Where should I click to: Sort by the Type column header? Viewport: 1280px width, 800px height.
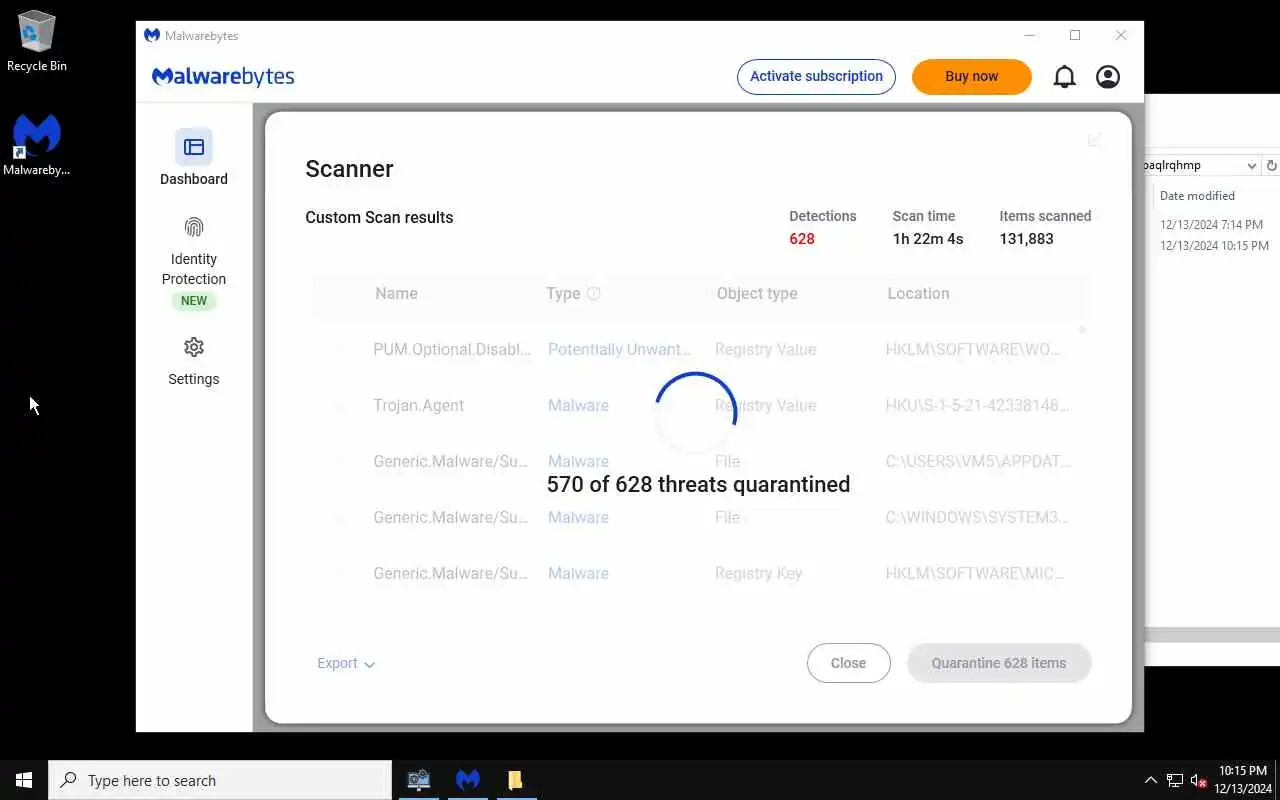coord(563,293)
